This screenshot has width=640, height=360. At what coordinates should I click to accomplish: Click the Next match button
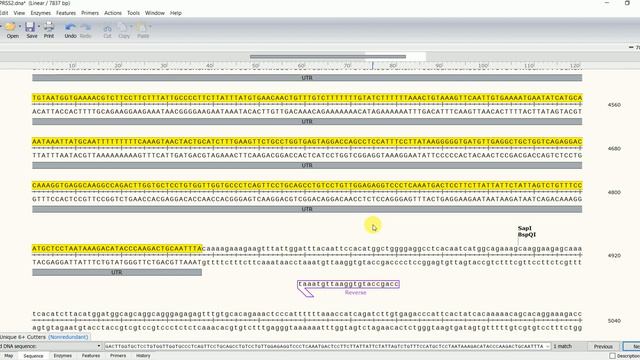click(632, 346)
